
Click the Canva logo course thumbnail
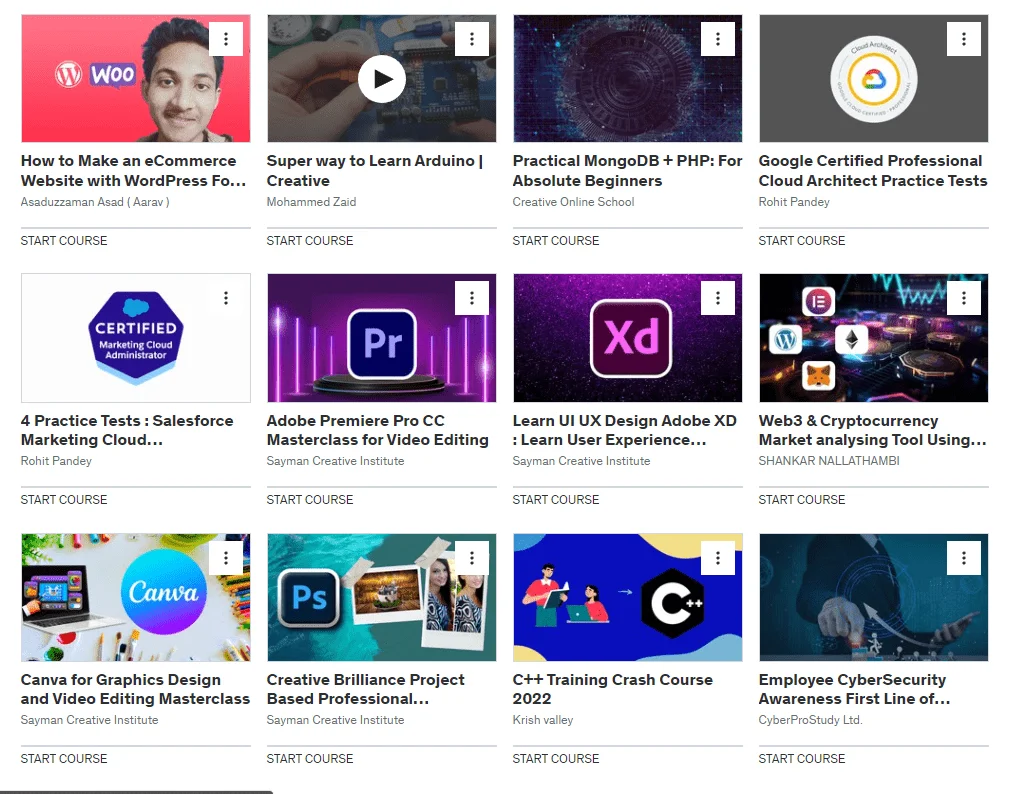click(x=135, y=597)
